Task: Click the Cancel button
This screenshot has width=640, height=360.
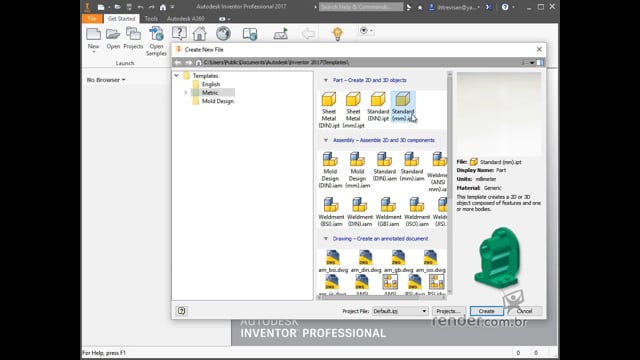Action: tap(524, 311)
